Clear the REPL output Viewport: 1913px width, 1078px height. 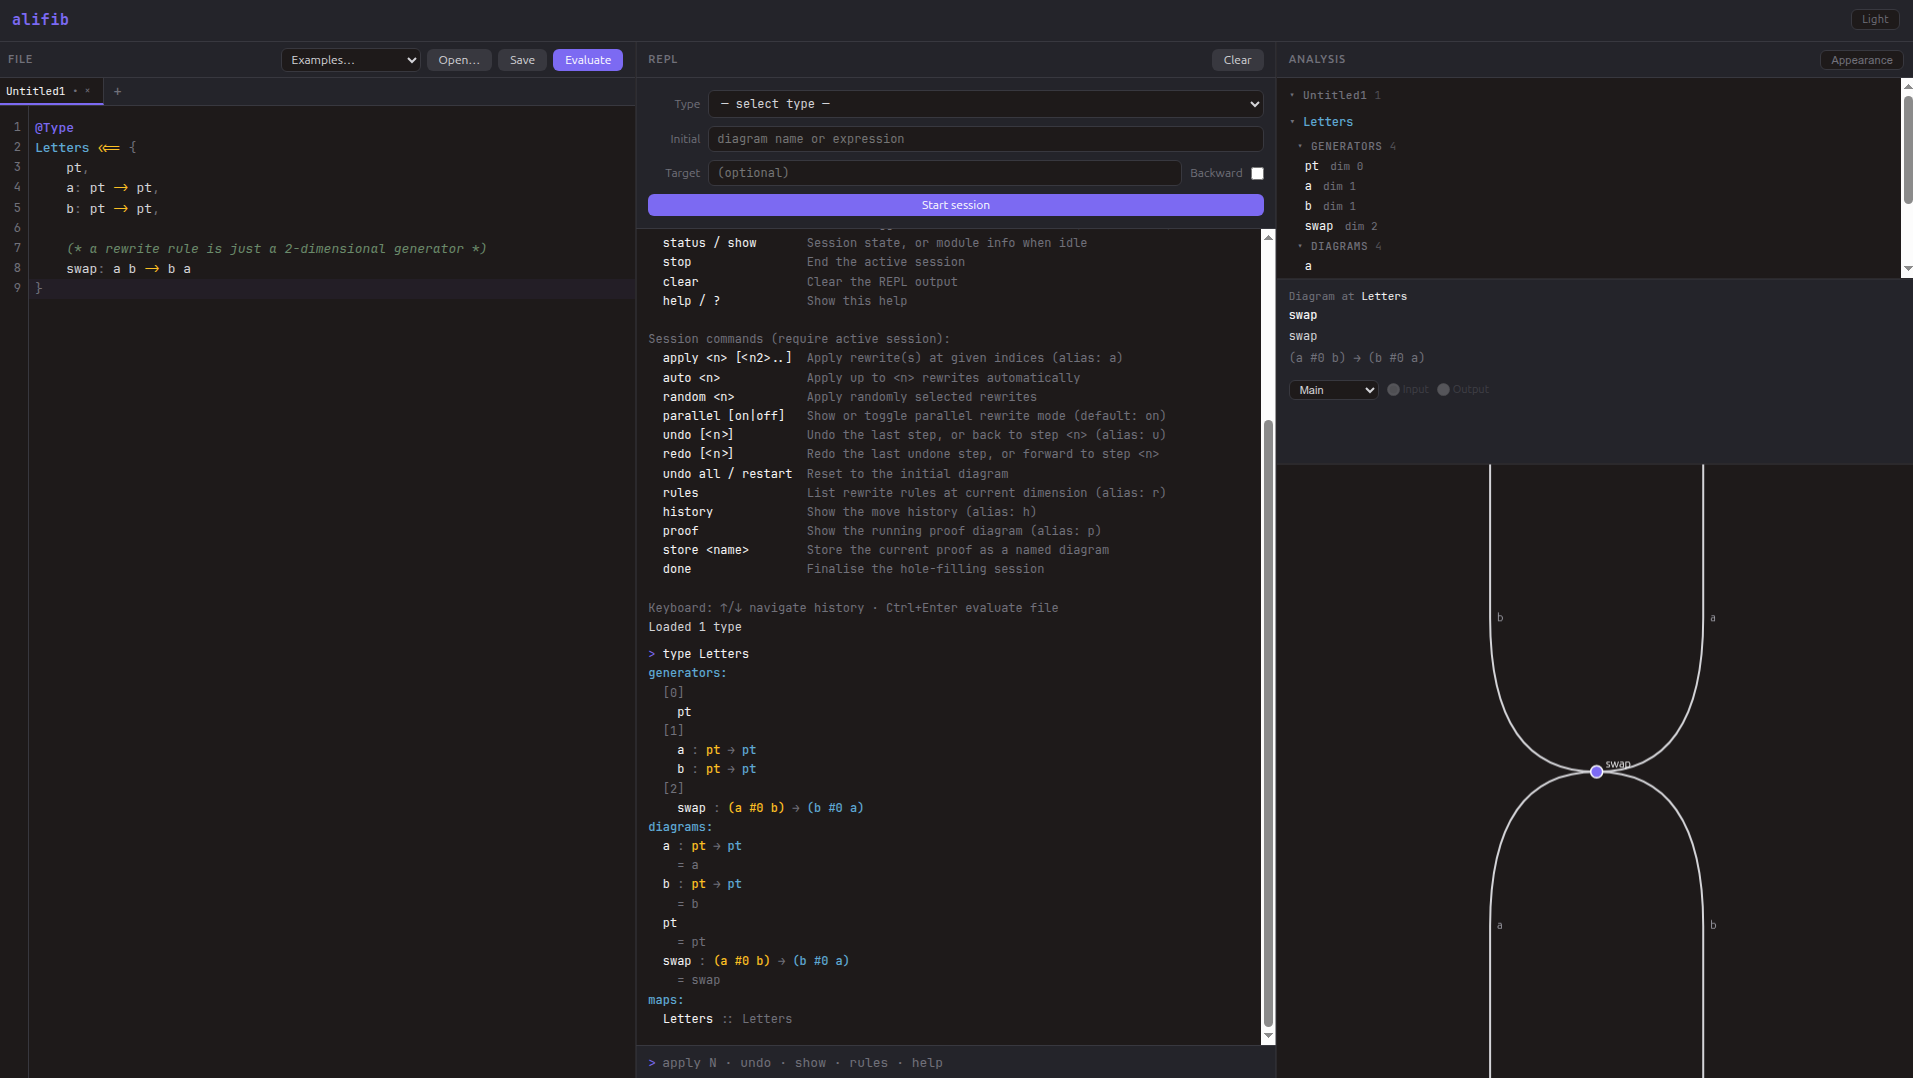coord(1237,60)
